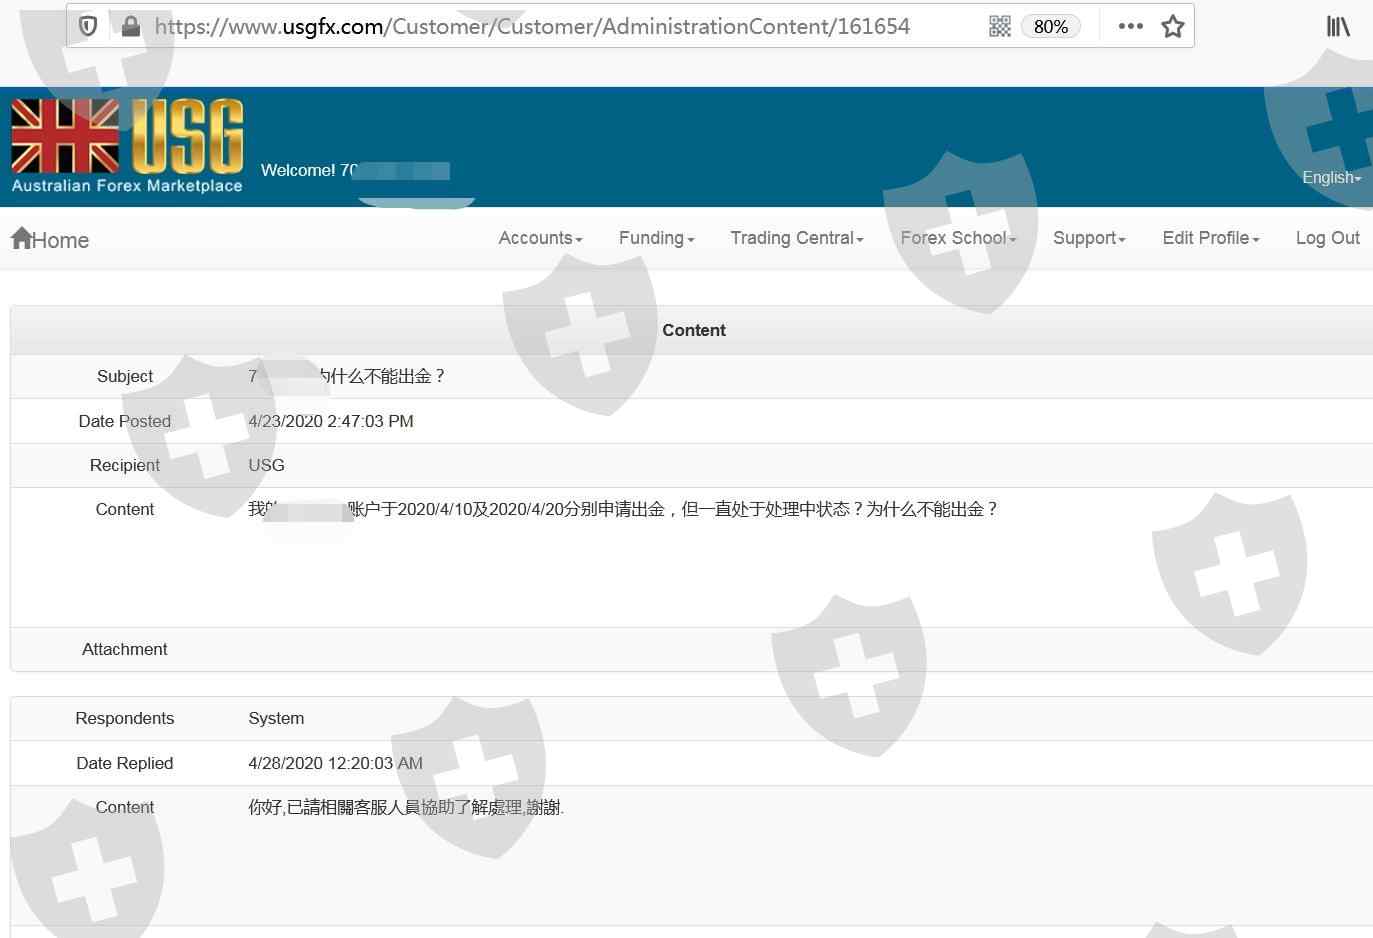This screenshot has height=938, width=1373.
Task: Click the USG Australian Forex Marketplace logo
Action: point(127,145)
